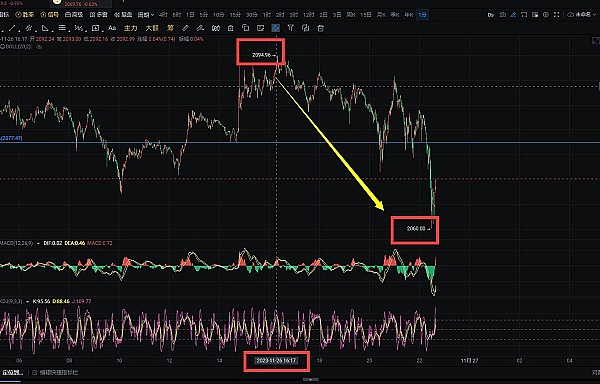Click the trash icon to delete drawings
Image resolution: width=600 pixels, height=384 pixels.
click(x=321, y=28)
